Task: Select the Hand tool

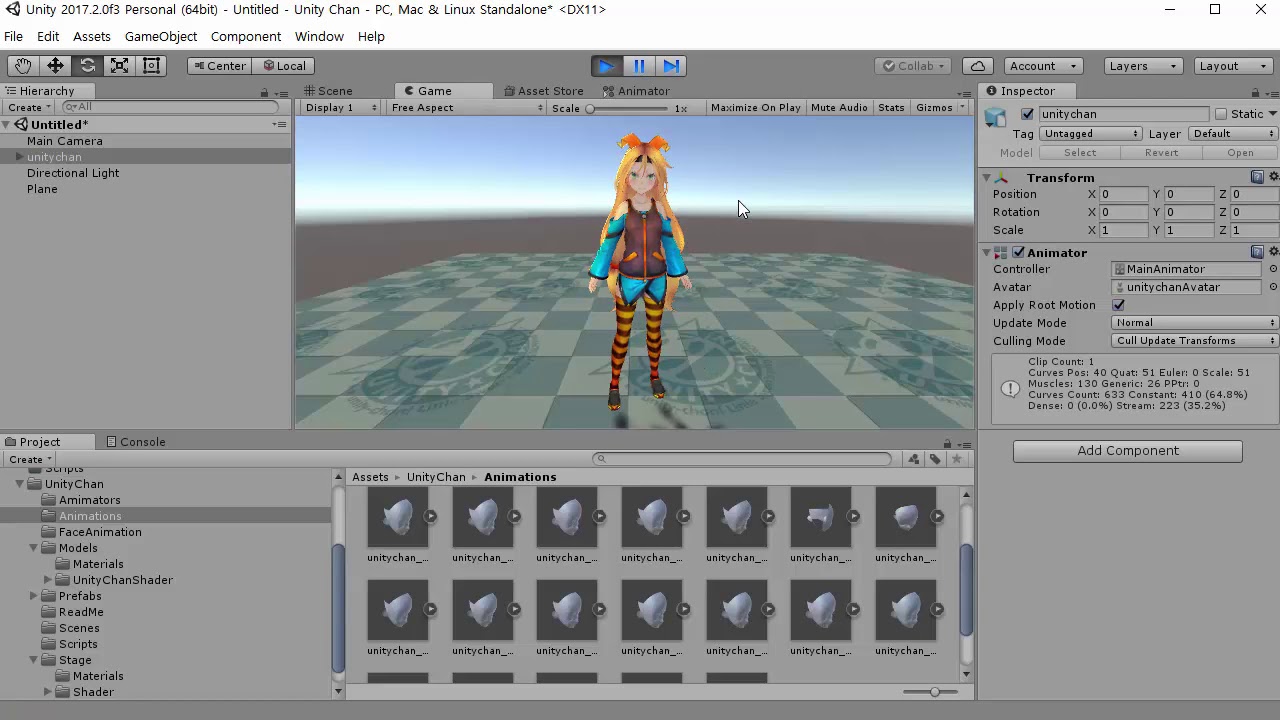Action: [23, 66]
